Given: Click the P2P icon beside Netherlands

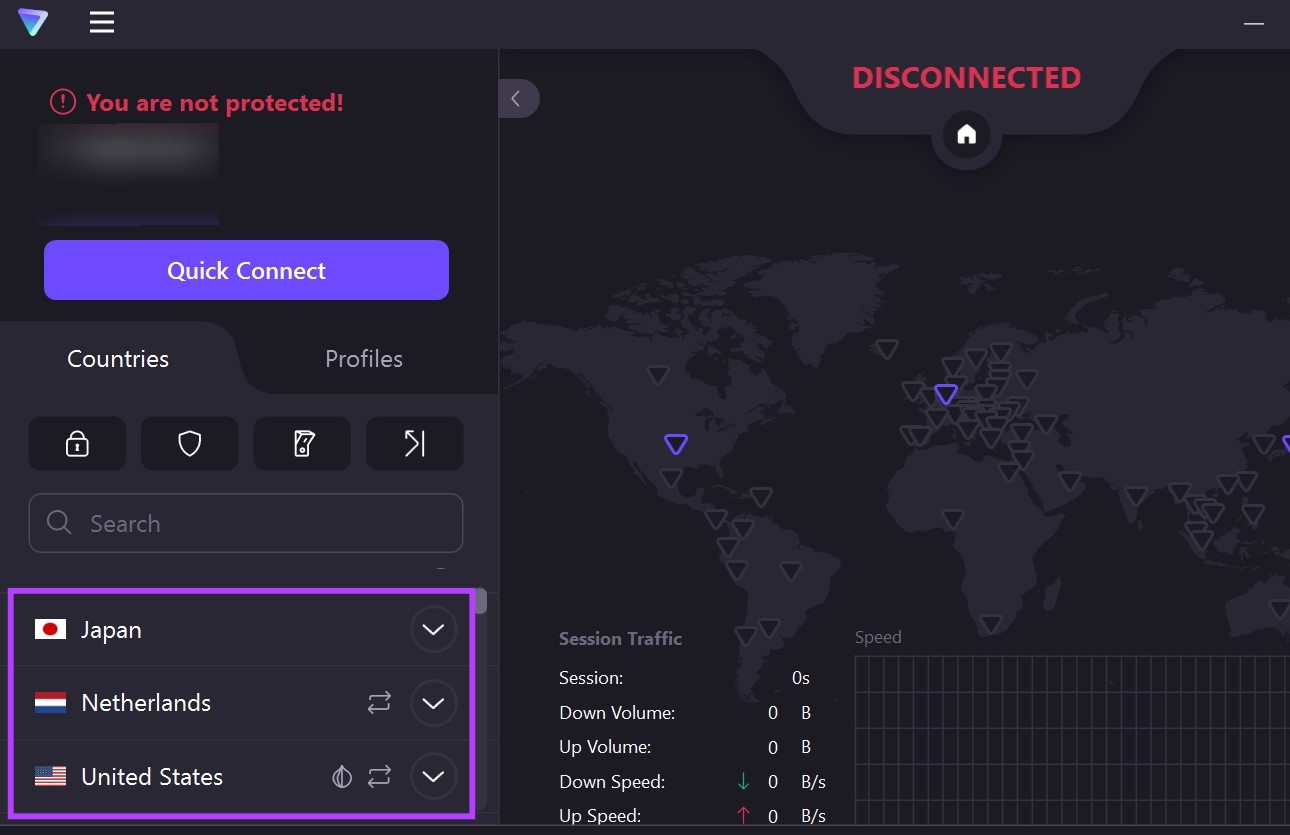Looking at the screenshot, I should (379, 703).
